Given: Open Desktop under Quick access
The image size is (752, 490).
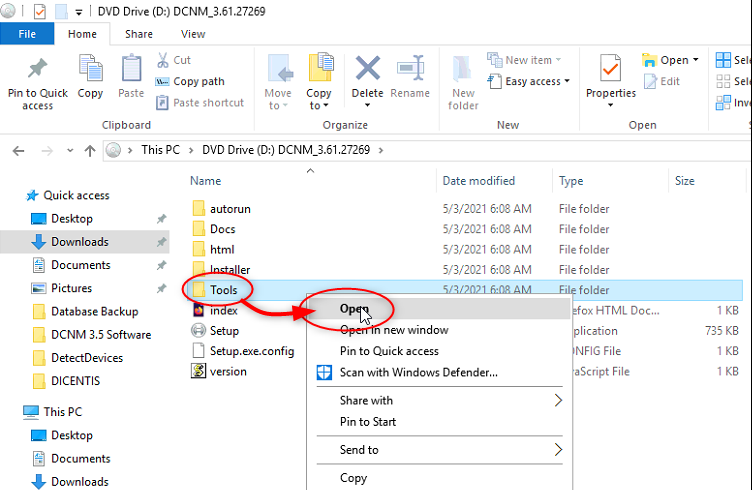Looking at the screenshot, I should [x=72, y=219].
